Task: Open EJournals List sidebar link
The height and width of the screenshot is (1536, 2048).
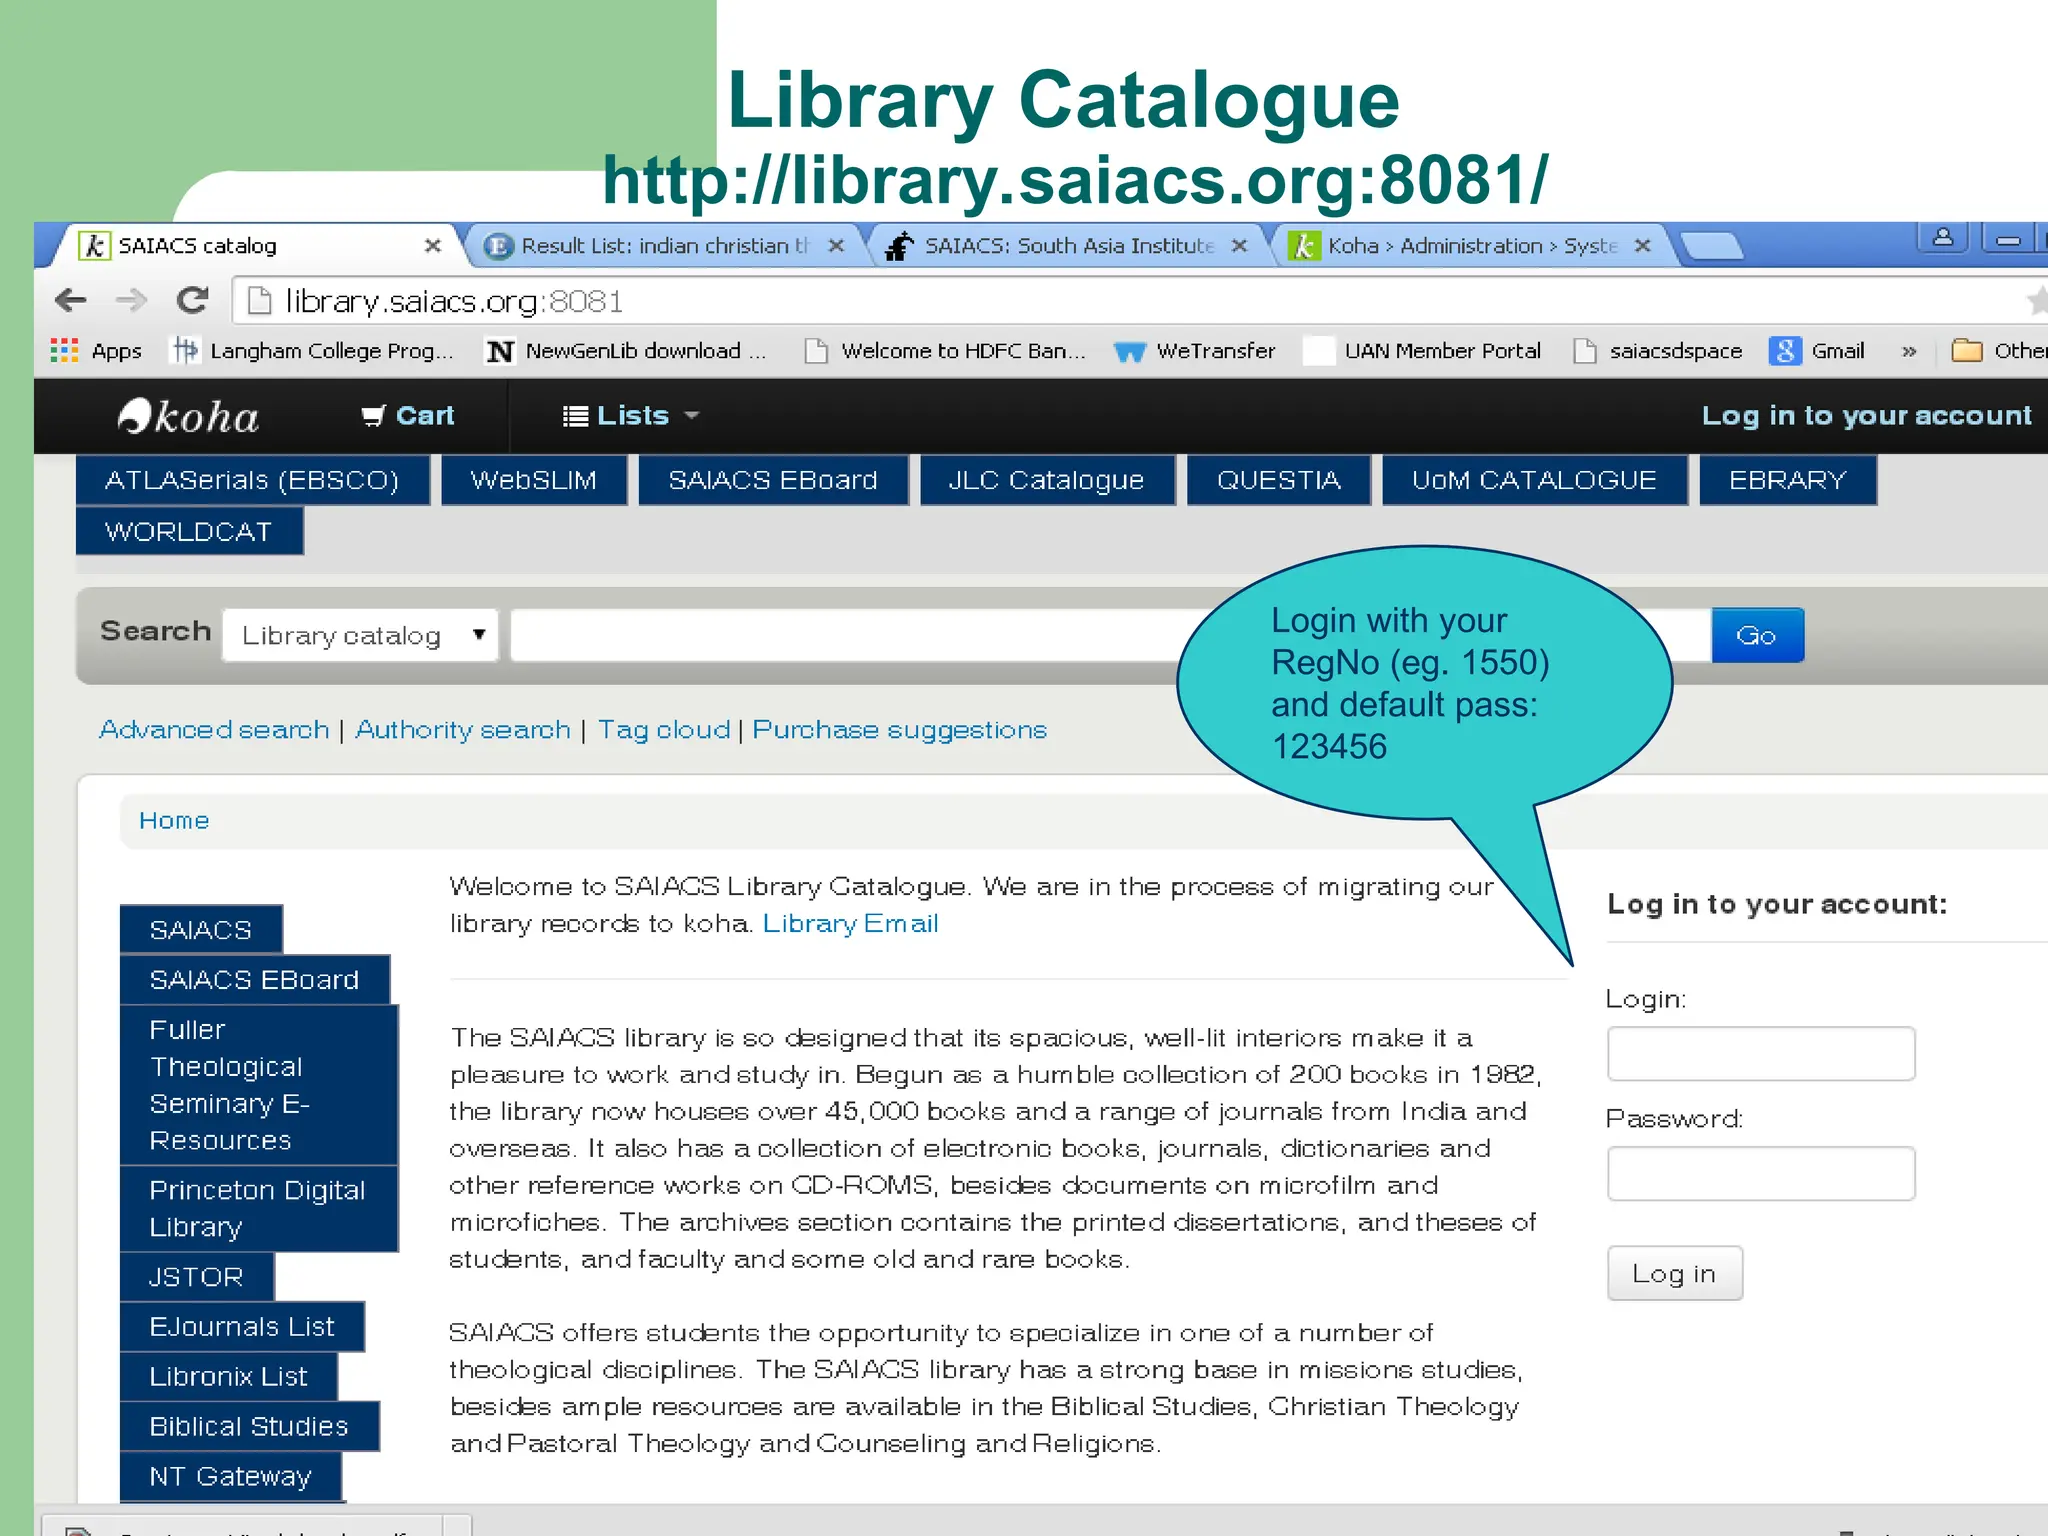Action: click(242, 1327)
